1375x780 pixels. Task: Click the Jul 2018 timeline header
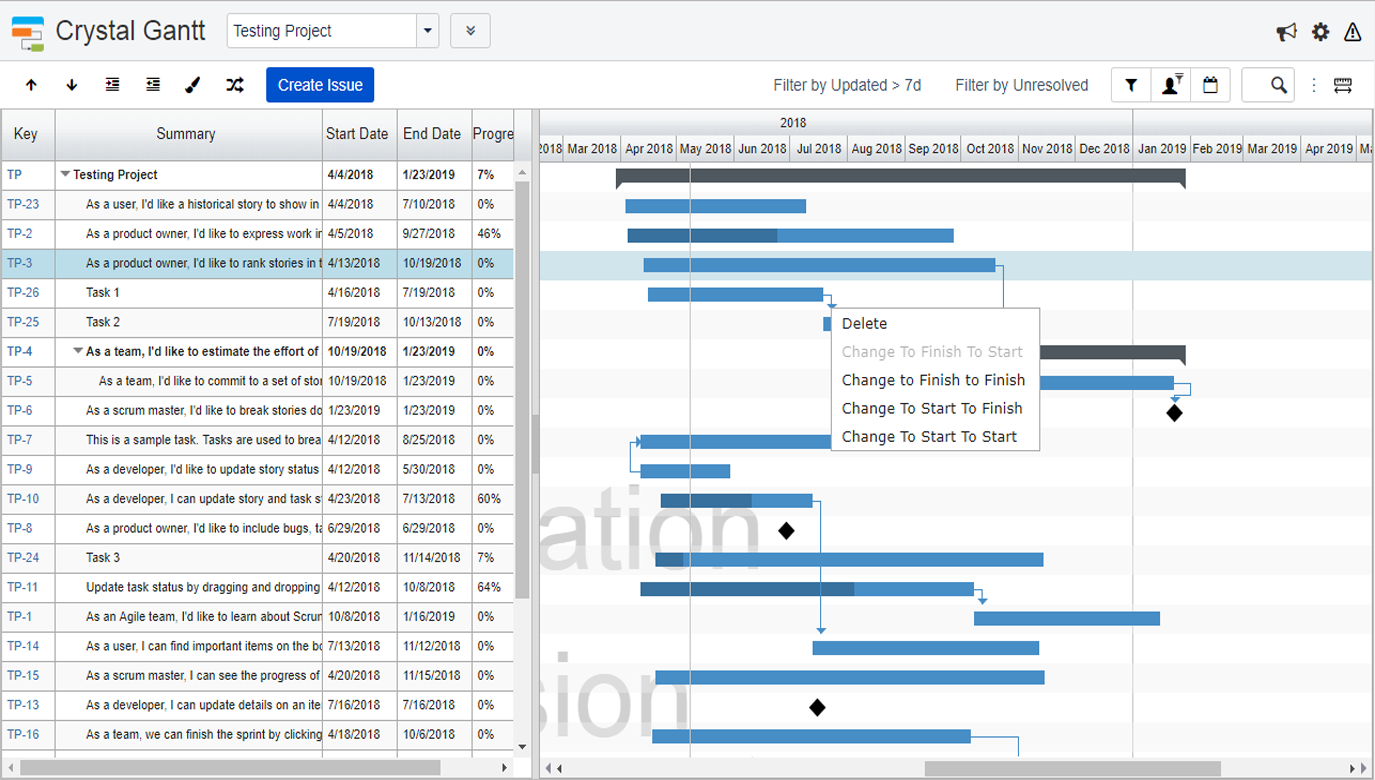818,149
